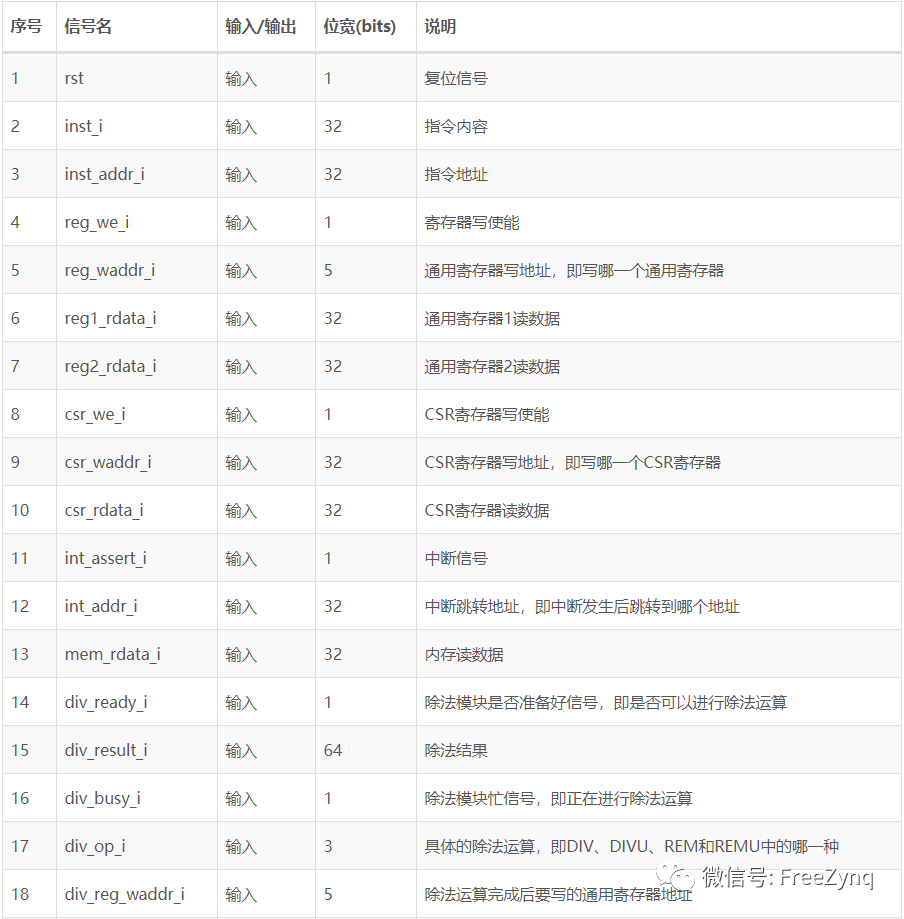904x919 pixels.
Task: Click the mem_rdata_i signal name
Action: tap(112, 654)
